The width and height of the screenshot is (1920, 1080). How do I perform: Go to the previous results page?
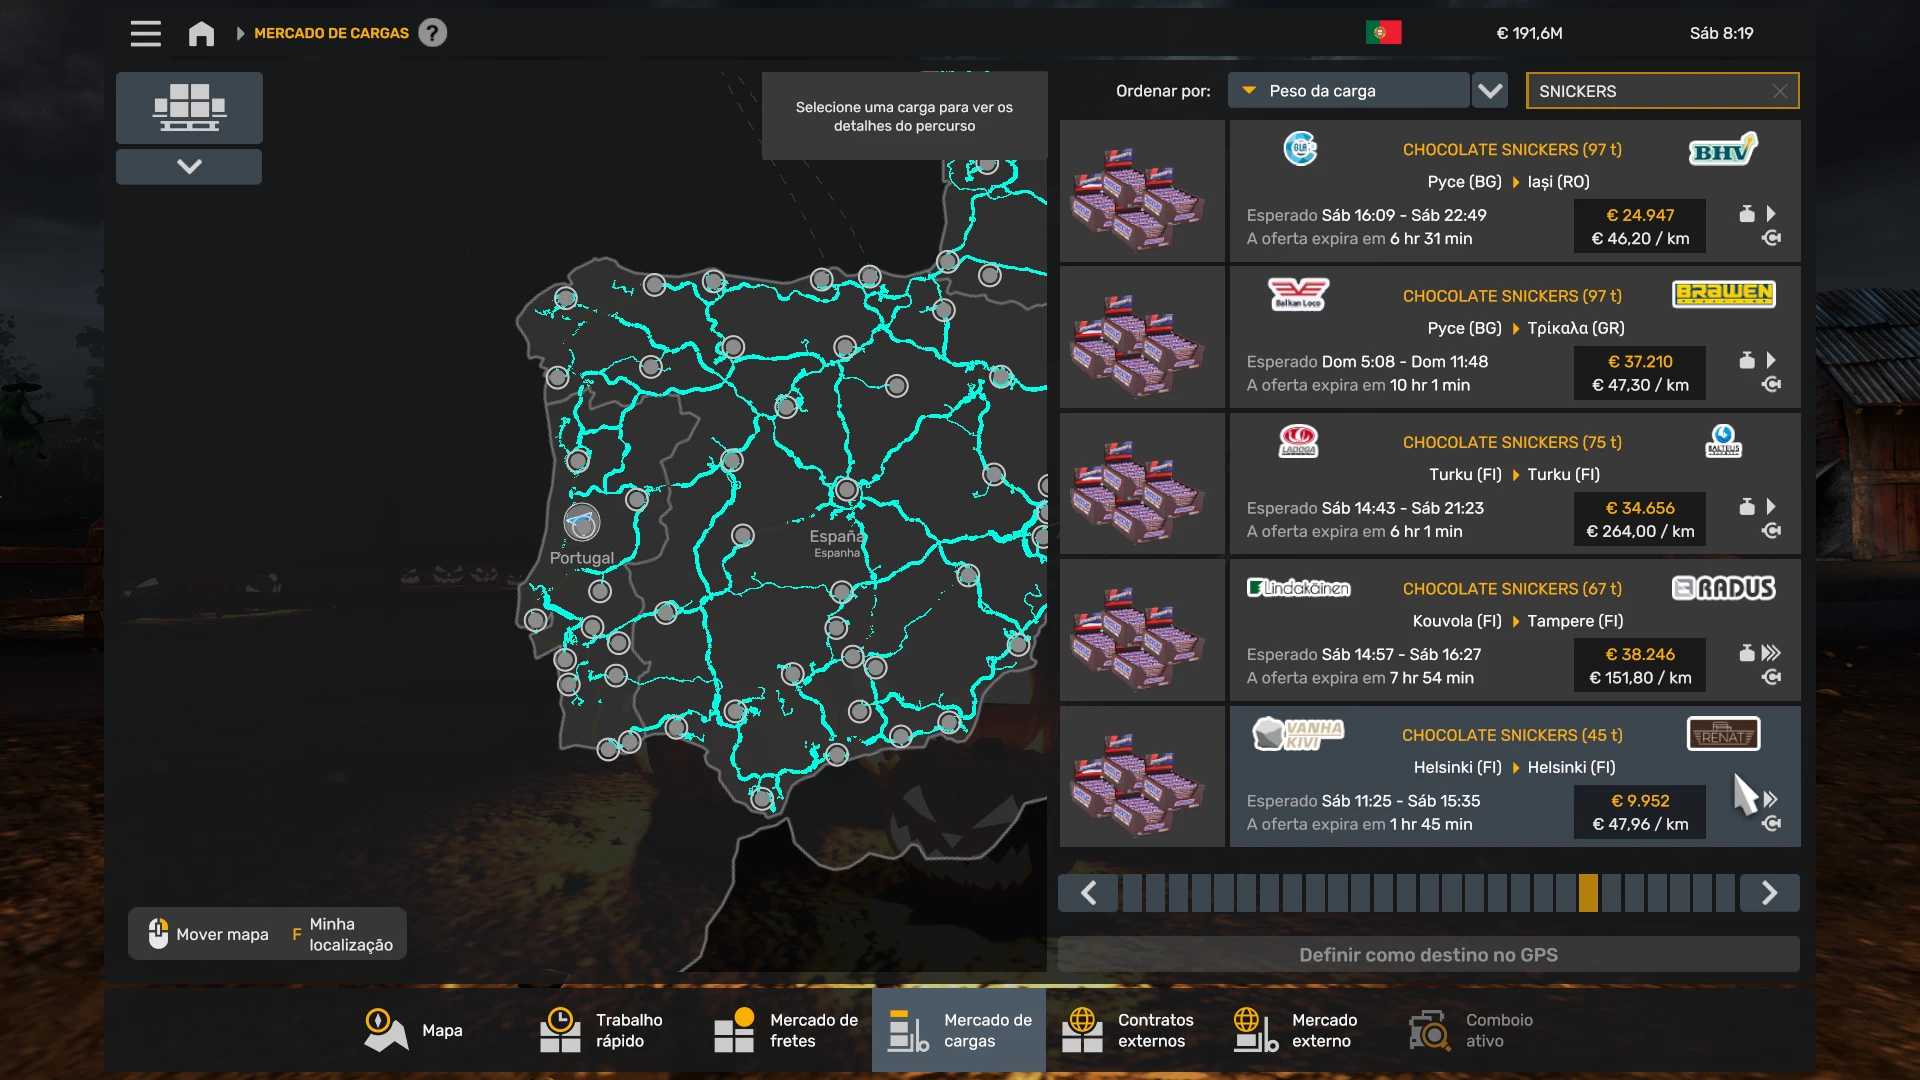pos(1089,893)
